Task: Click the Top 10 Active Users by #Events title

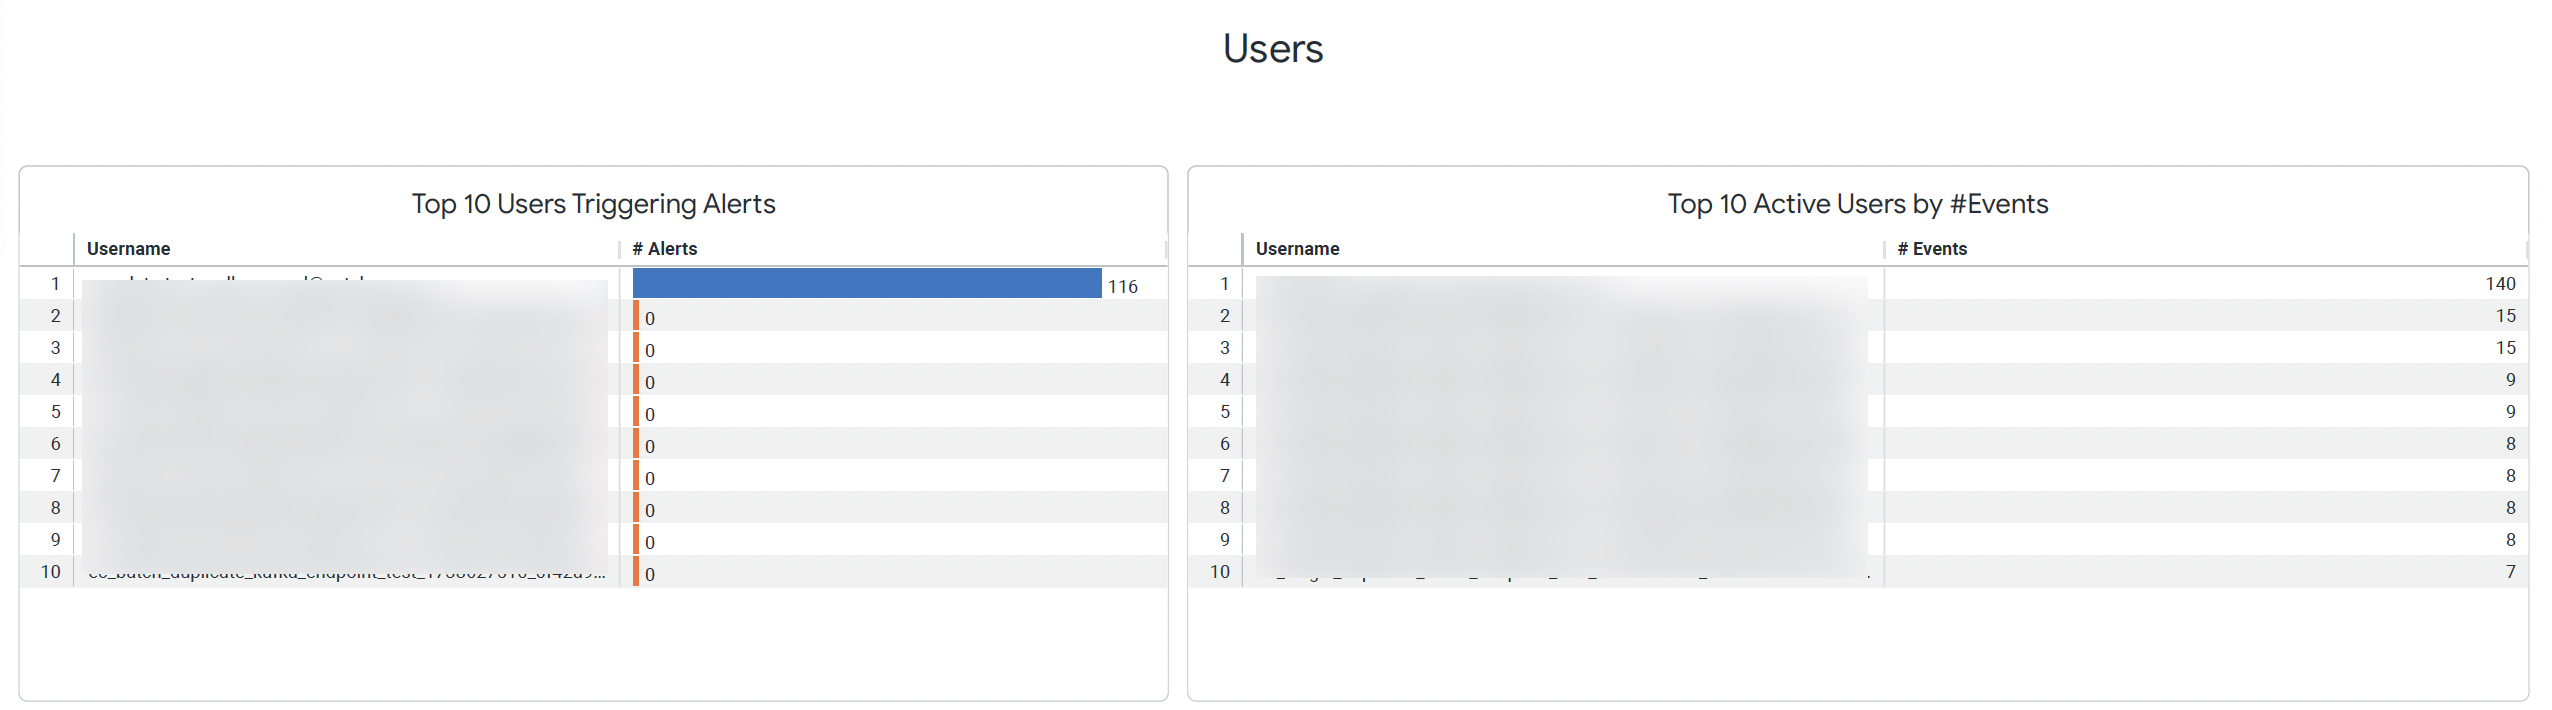Action: coord(1857,204)
